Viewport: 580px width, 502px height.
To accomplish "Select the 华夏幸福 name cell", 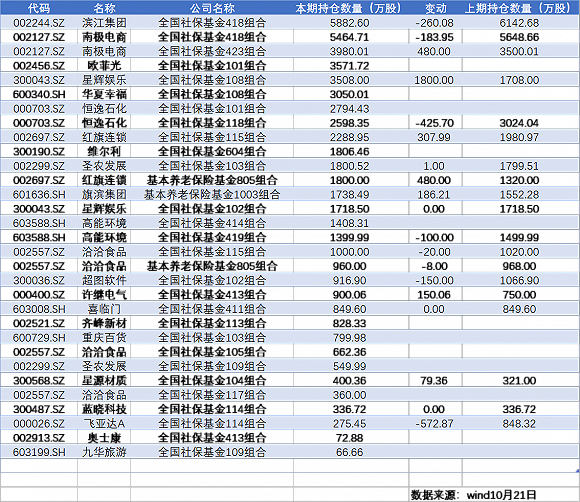I will [x=104, y=94].
